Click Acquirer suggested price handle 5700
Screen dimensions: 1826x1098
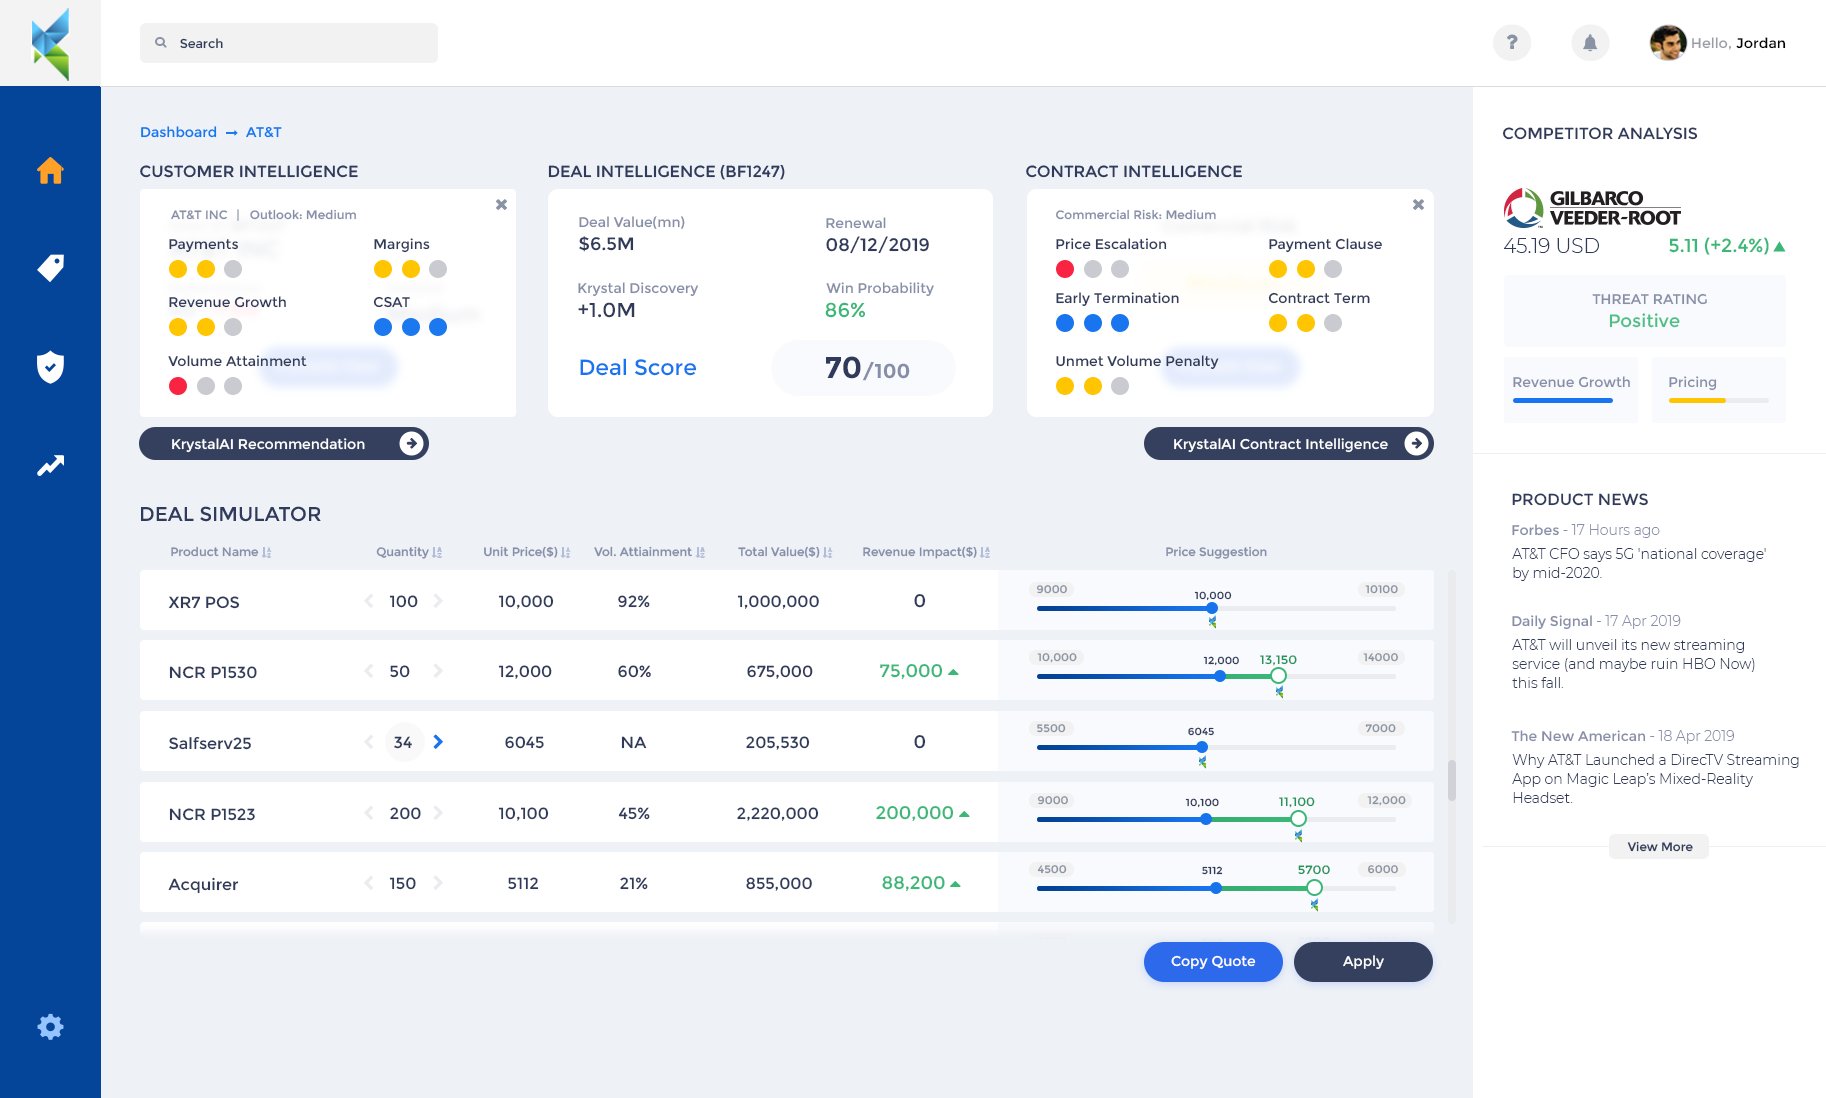1314,888
